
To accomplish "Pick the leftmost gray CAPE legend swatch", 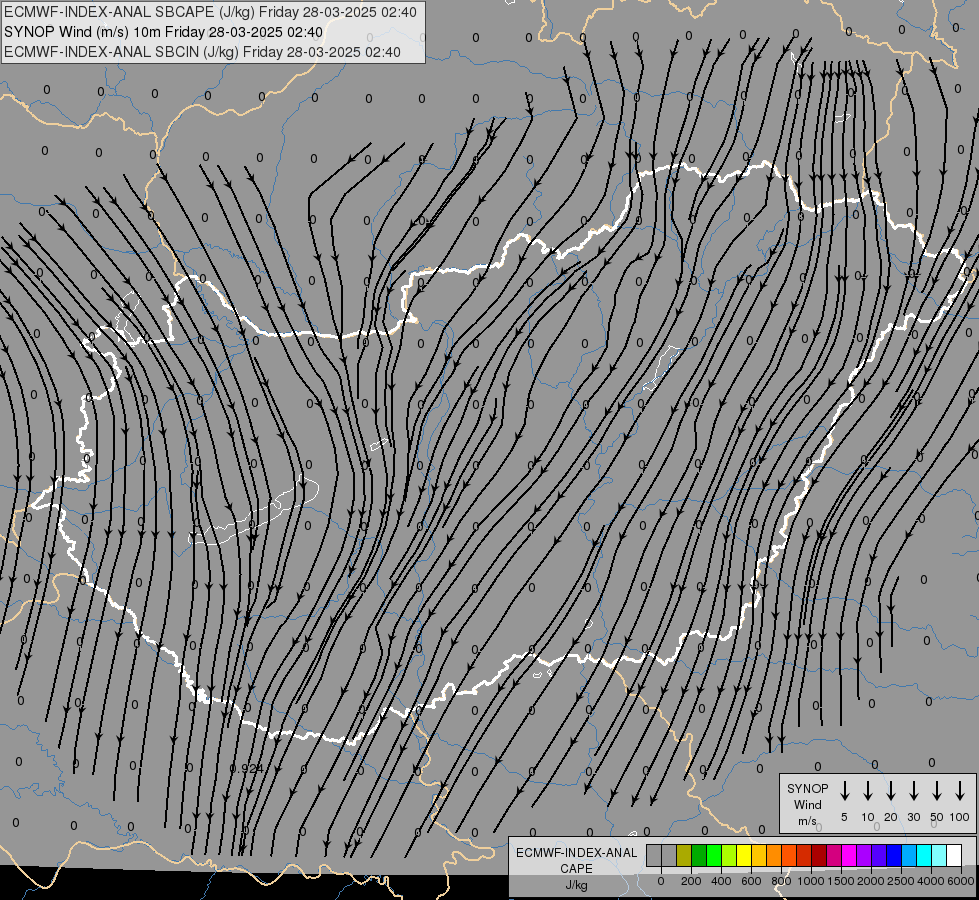I will coord(654,855).
